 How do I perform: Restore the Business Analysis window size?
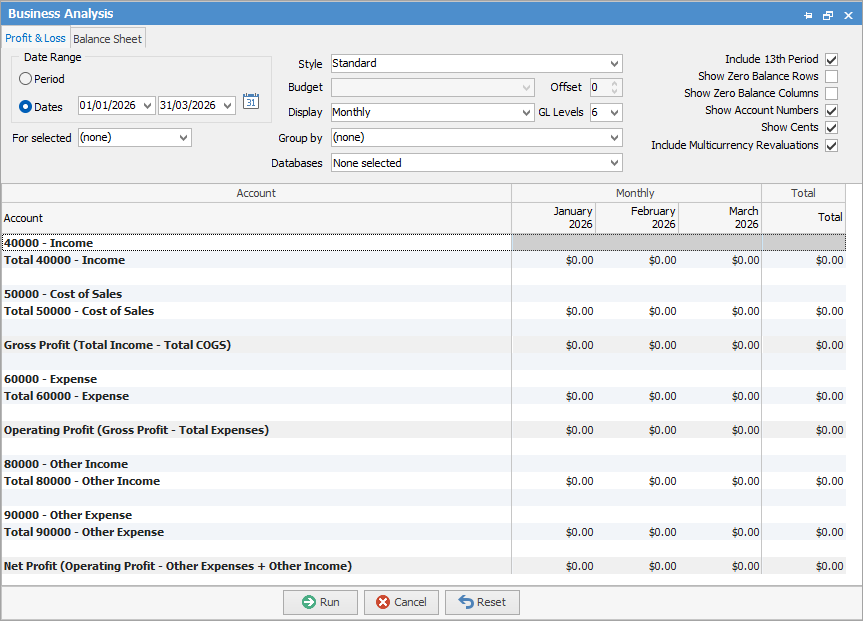click(828, 15)
